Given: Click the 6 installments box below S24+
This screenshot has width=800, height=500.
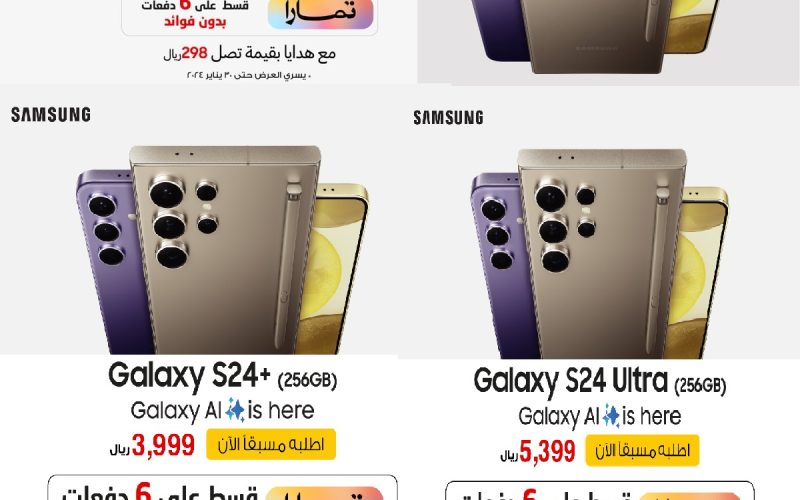Looking at the screenshot, I should coord(222,488).
